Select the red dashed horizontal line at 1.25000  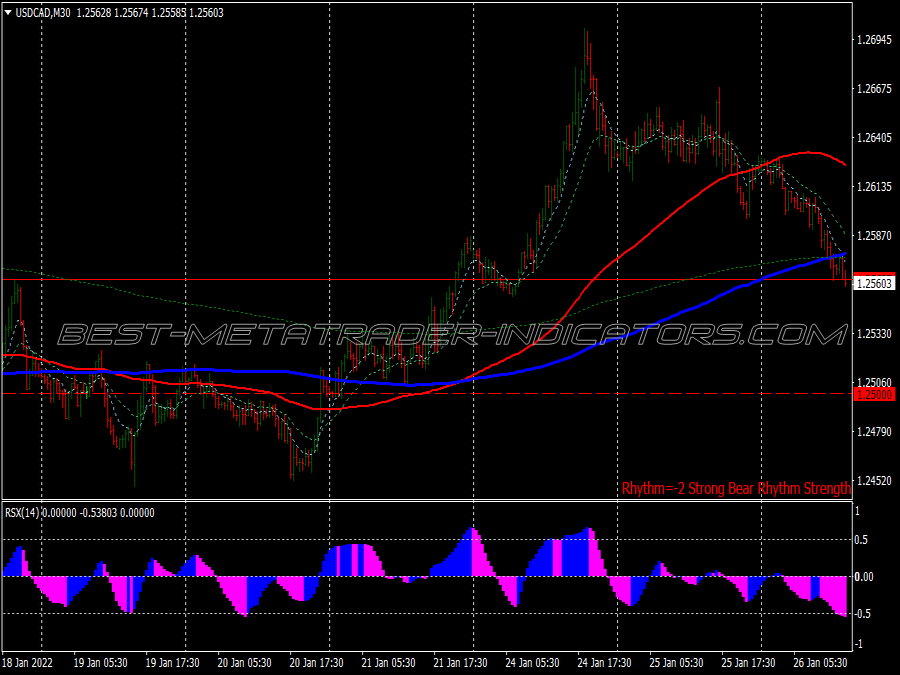[427, 394]
